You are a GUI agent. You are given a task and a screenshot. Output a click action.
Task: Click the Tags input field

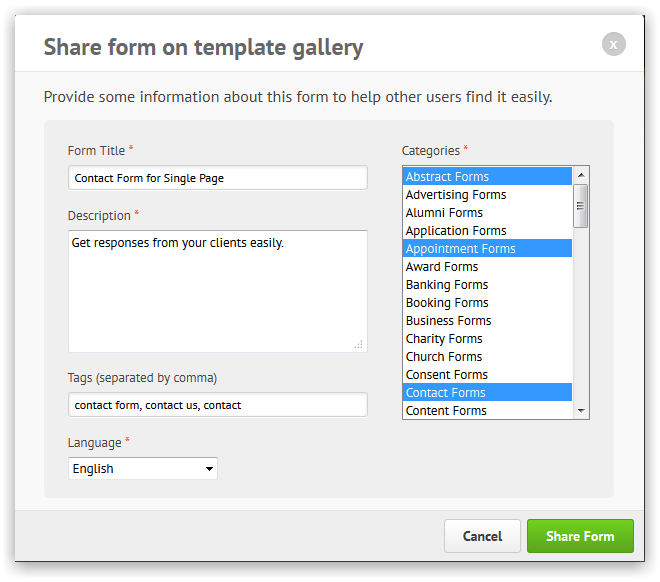pyautogui.click(x=218, y=405)
